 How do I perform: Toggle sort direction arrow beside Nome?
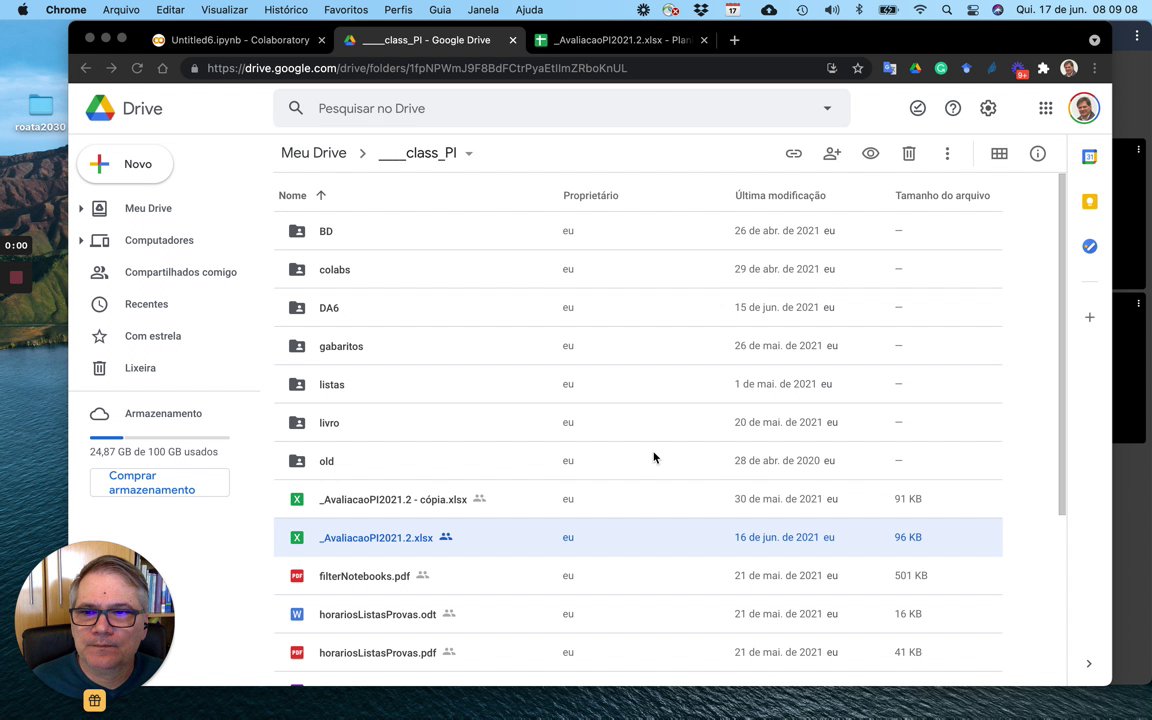point(321,195)
